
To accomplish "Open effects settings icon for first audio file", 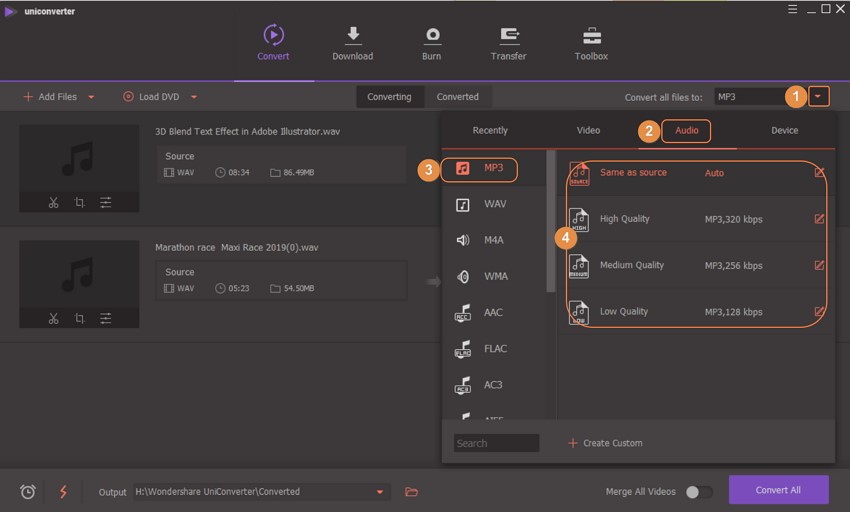I will (x=105, y=203).
